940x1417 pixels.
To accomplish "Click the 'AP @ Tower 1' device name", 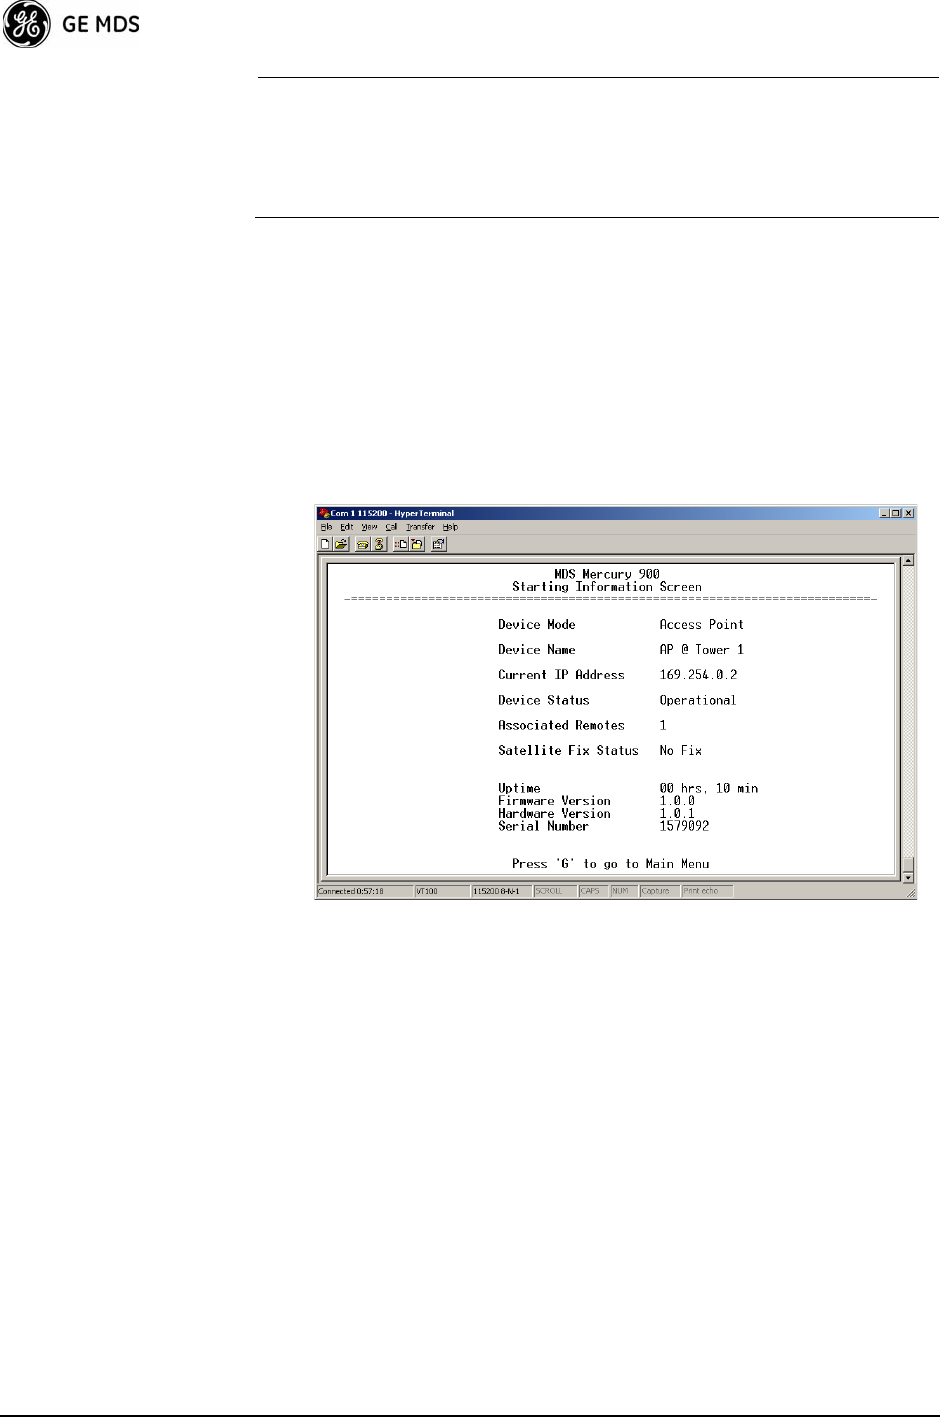I will click(701, 650).
